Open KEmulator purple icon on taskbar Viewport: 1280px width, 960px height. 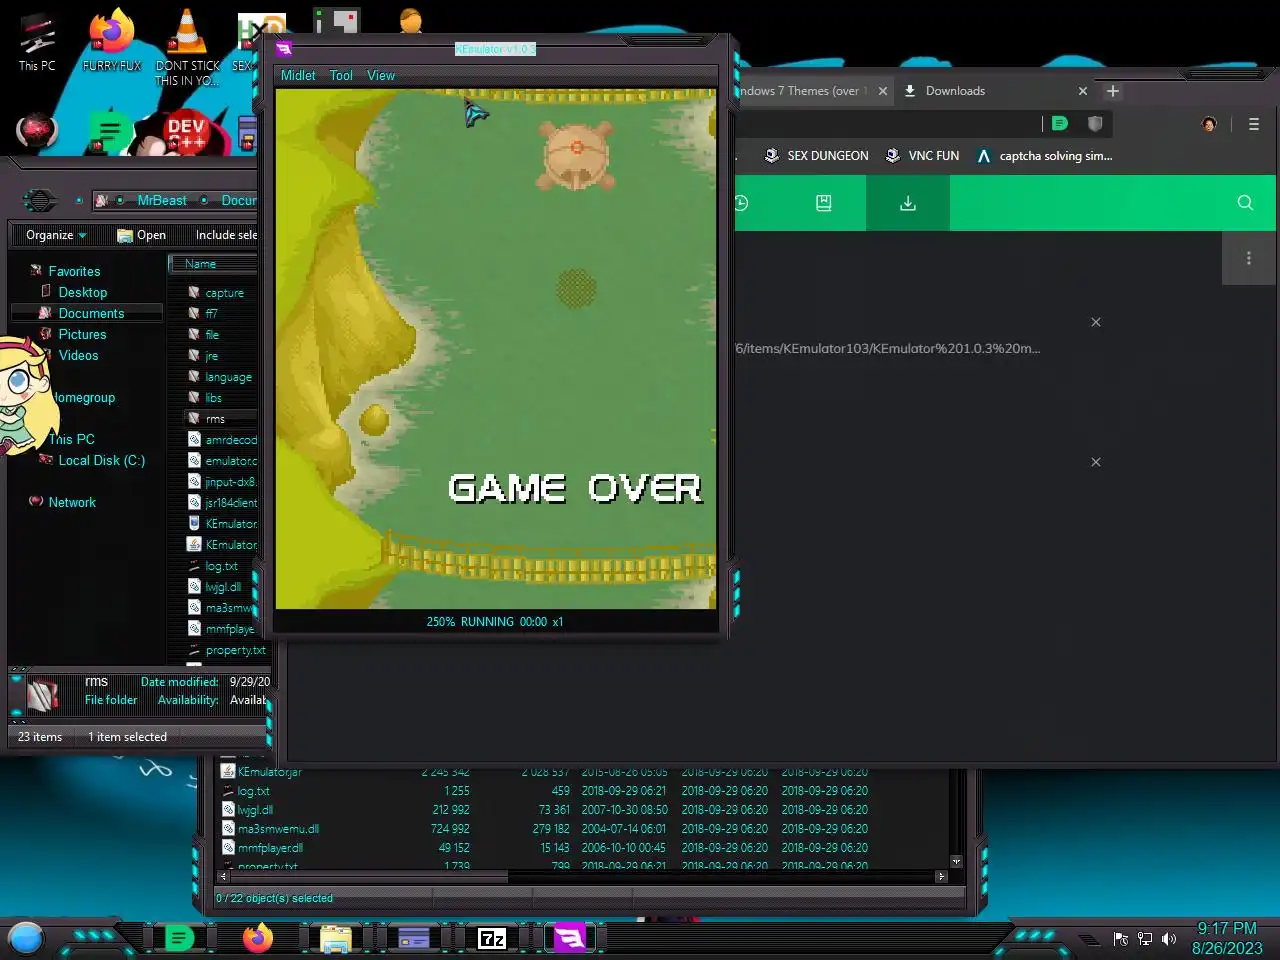coord(569,938)
